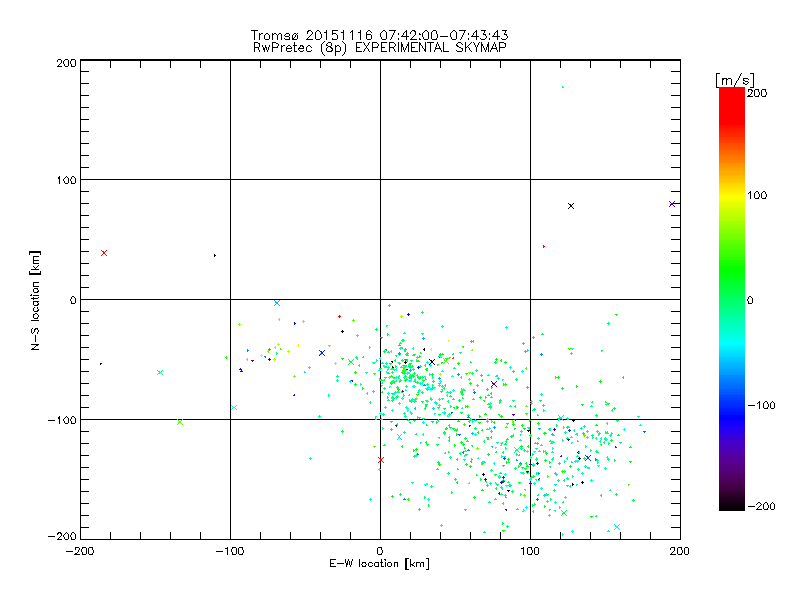Select the "E-W location [km]" axis label
Viewport: 800px width, 600px height.
pyautogui.click(x=379, y=564)
